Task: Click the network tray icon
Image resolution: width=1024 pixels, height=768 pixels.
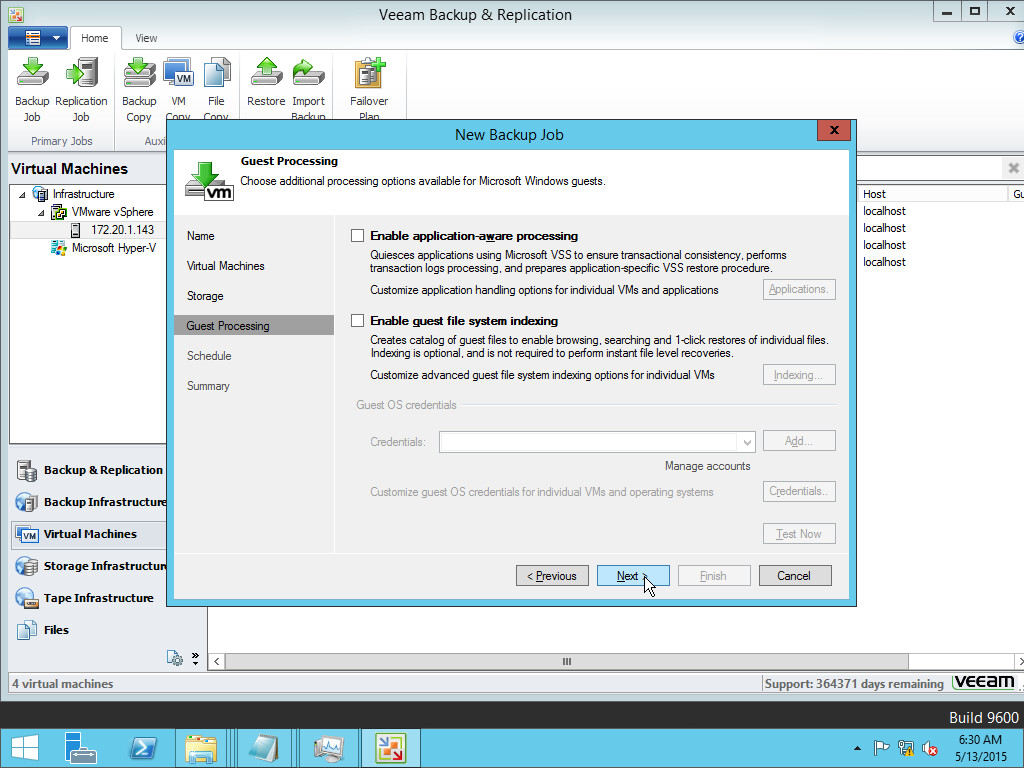Action: click(x=906, y=748)
